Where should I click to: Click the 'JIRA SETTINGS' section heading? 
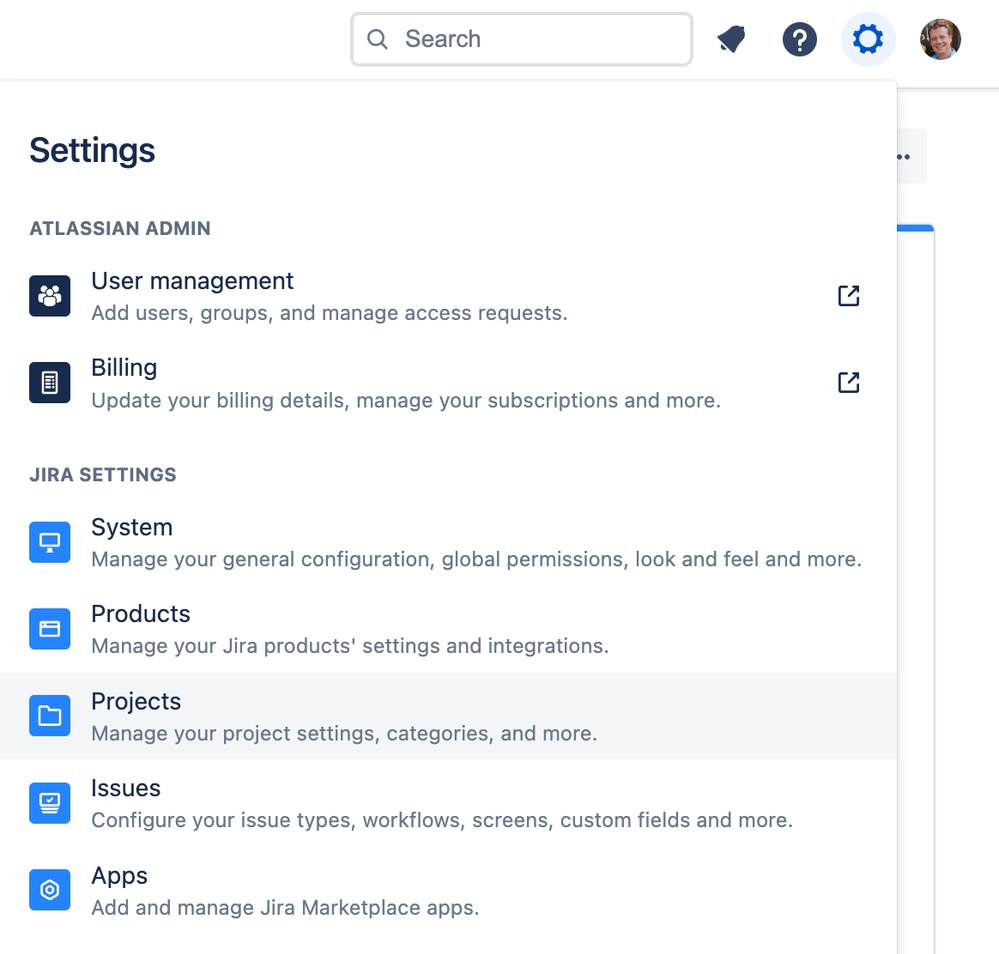click(x=103, y=475)
